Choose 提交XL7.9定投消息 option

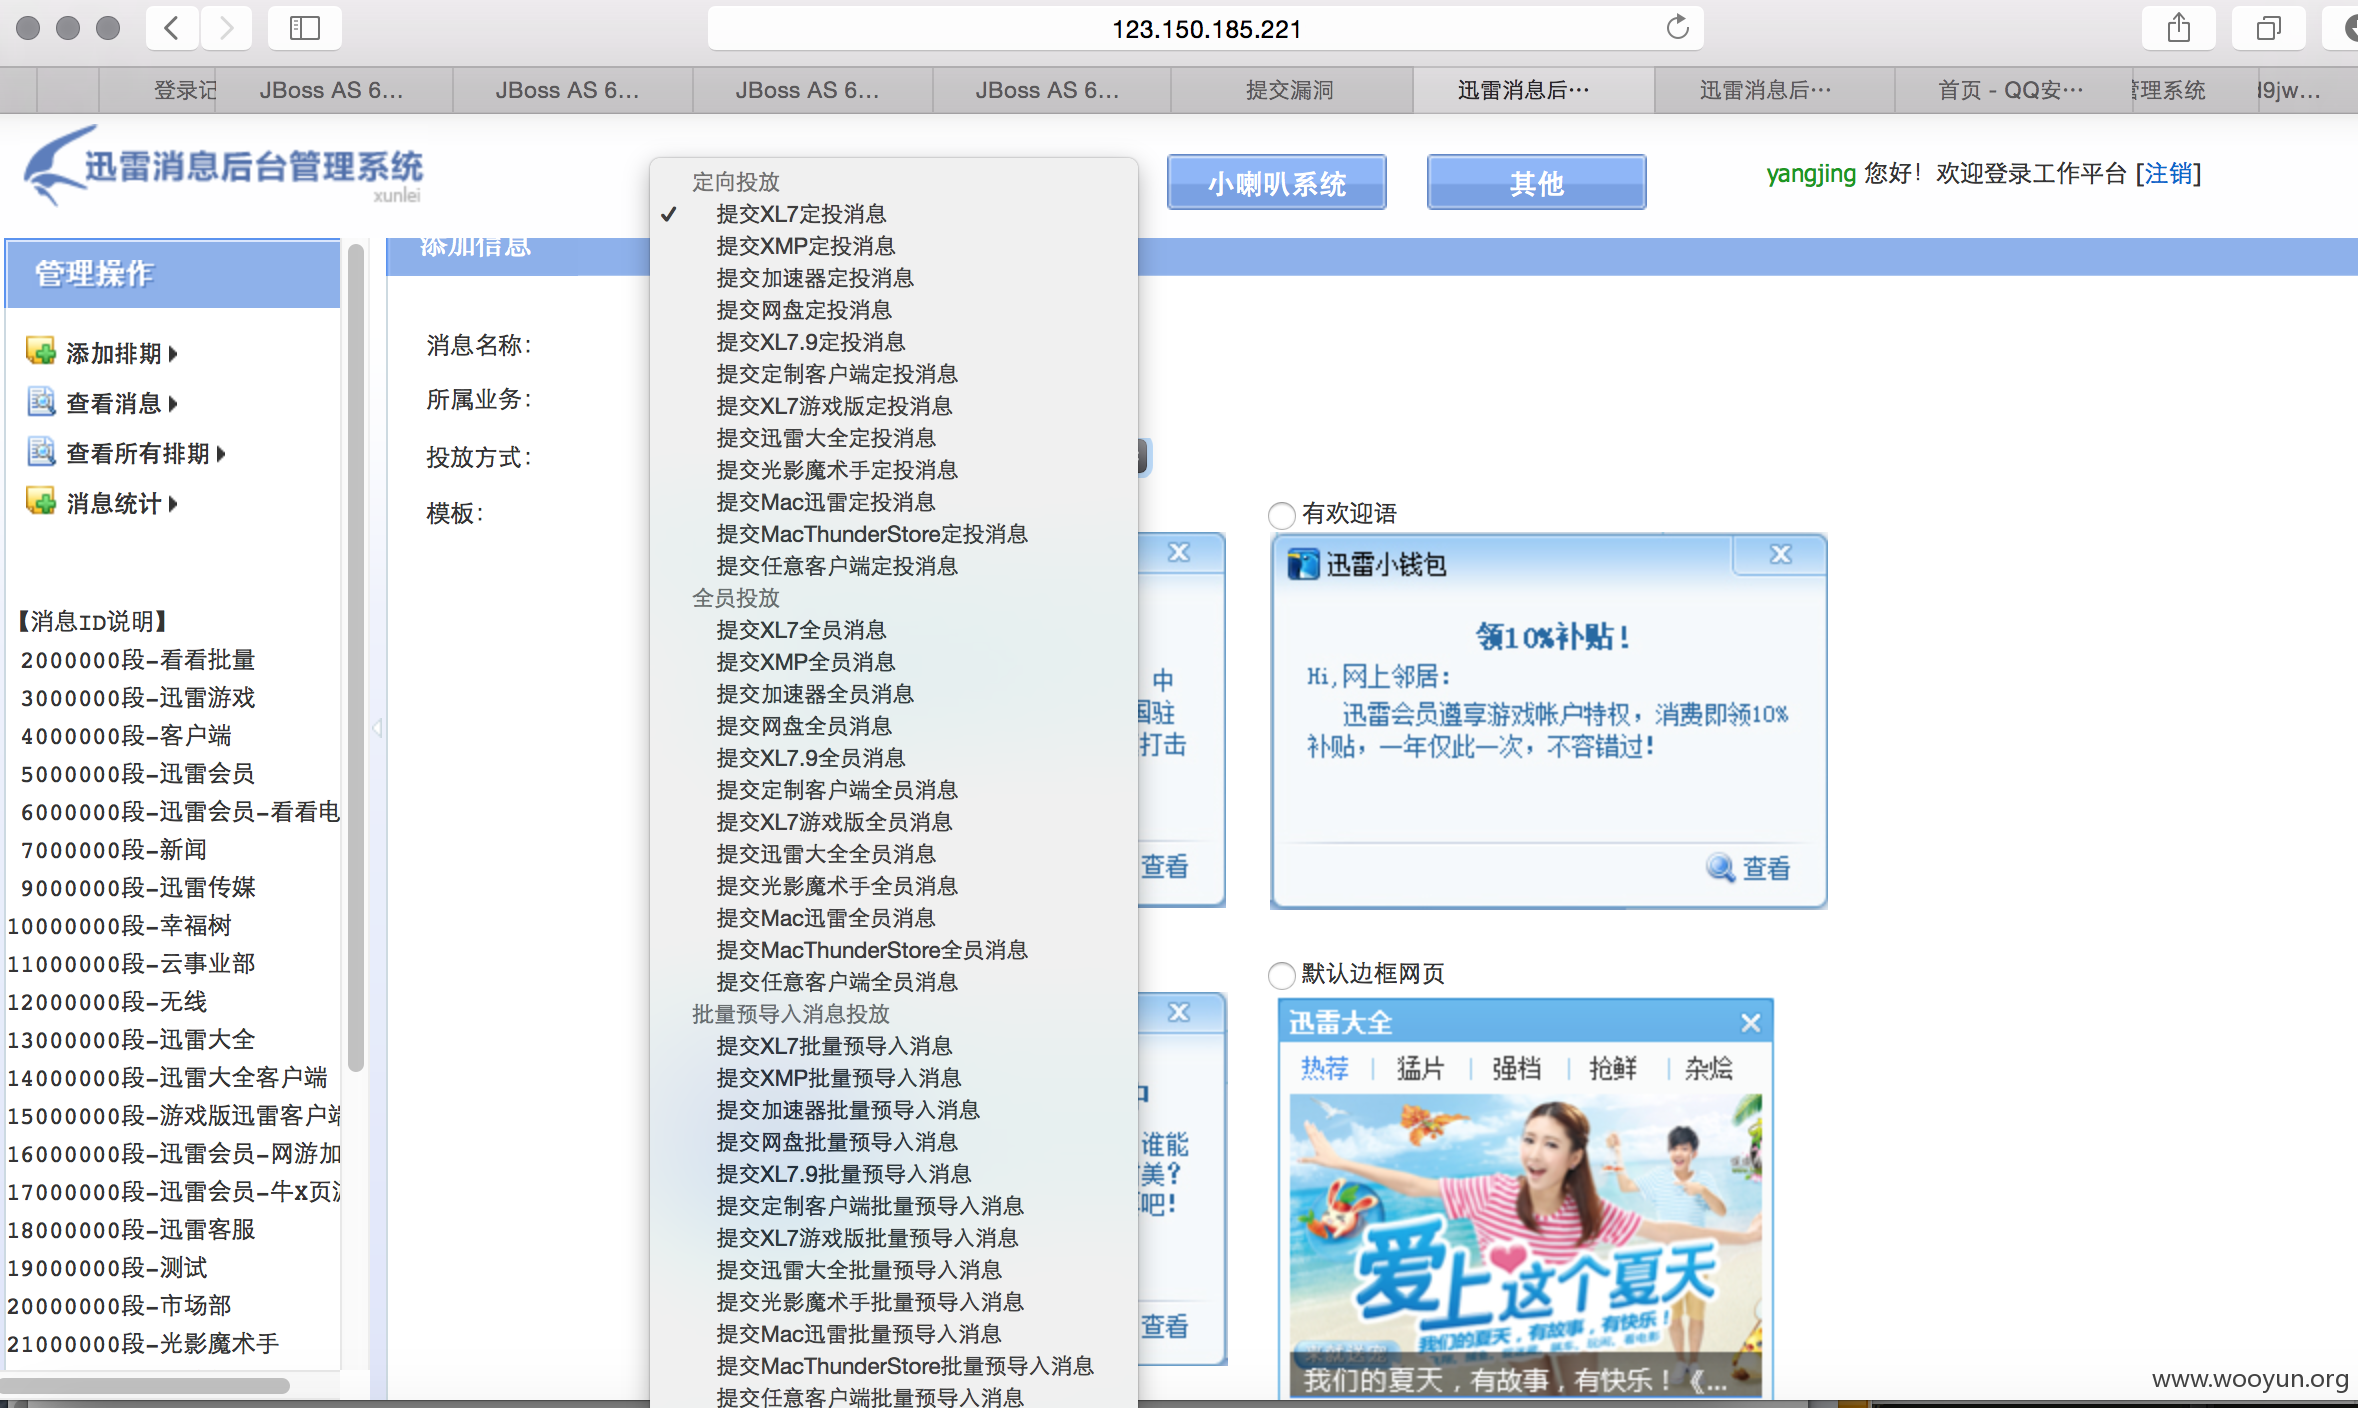(894, 342)
